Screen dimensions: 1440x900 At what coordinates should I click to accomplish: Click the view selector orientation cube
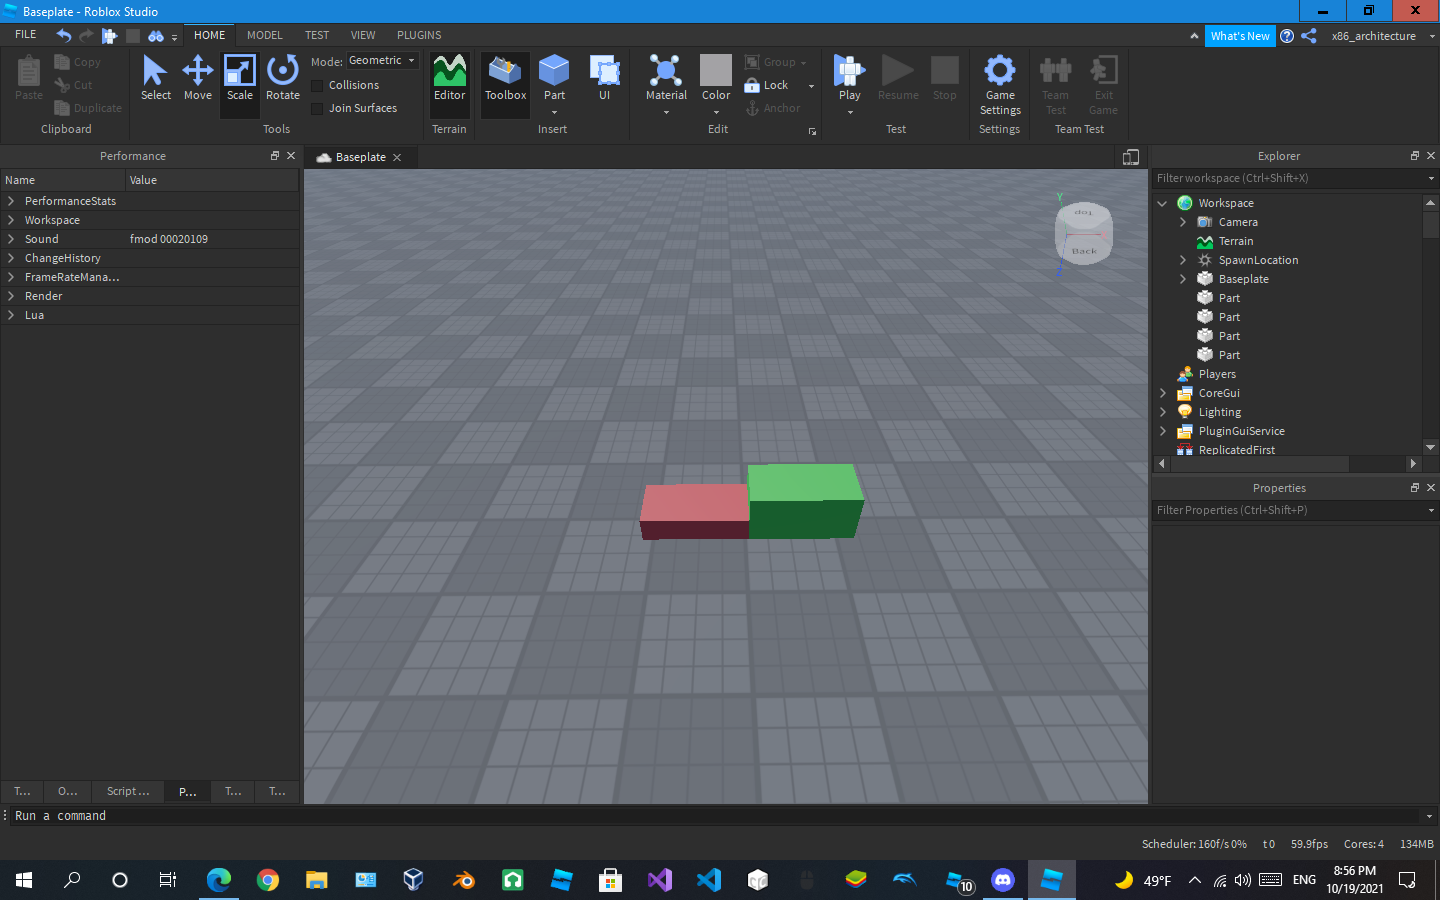coord(1084,234)
